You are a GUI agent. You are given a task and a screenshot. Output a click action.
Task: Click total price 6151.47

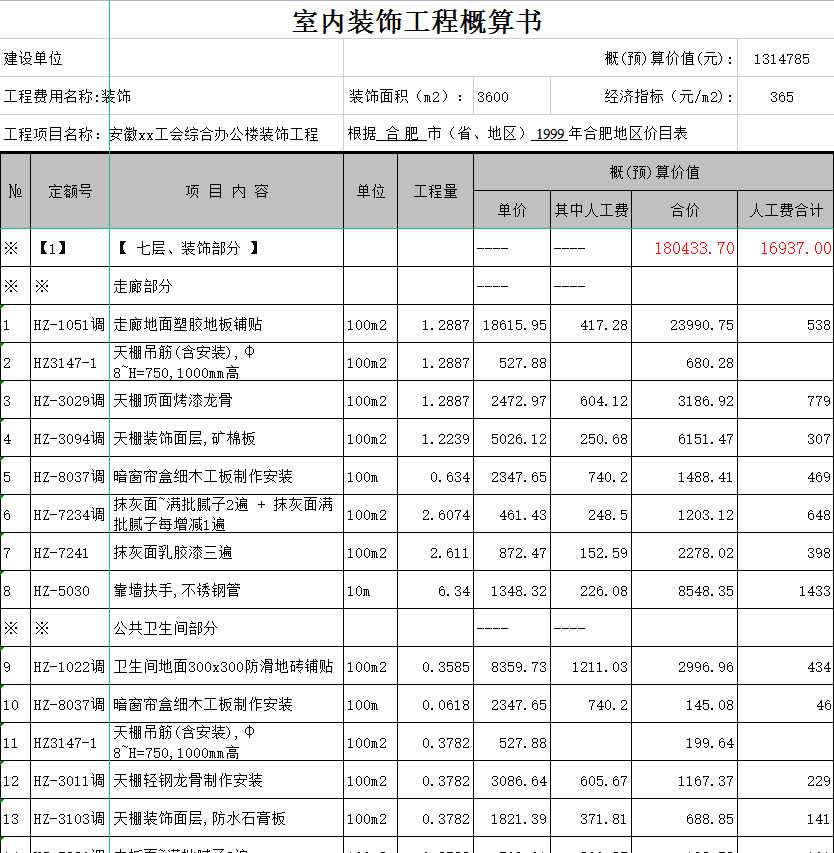[706, 439]
